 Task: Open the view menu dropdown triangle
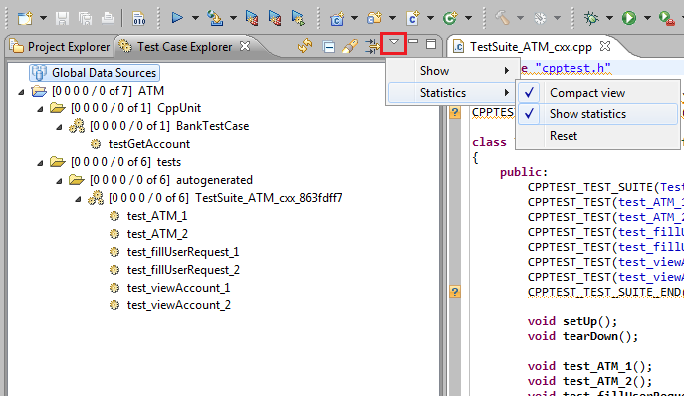click(393, 43)
